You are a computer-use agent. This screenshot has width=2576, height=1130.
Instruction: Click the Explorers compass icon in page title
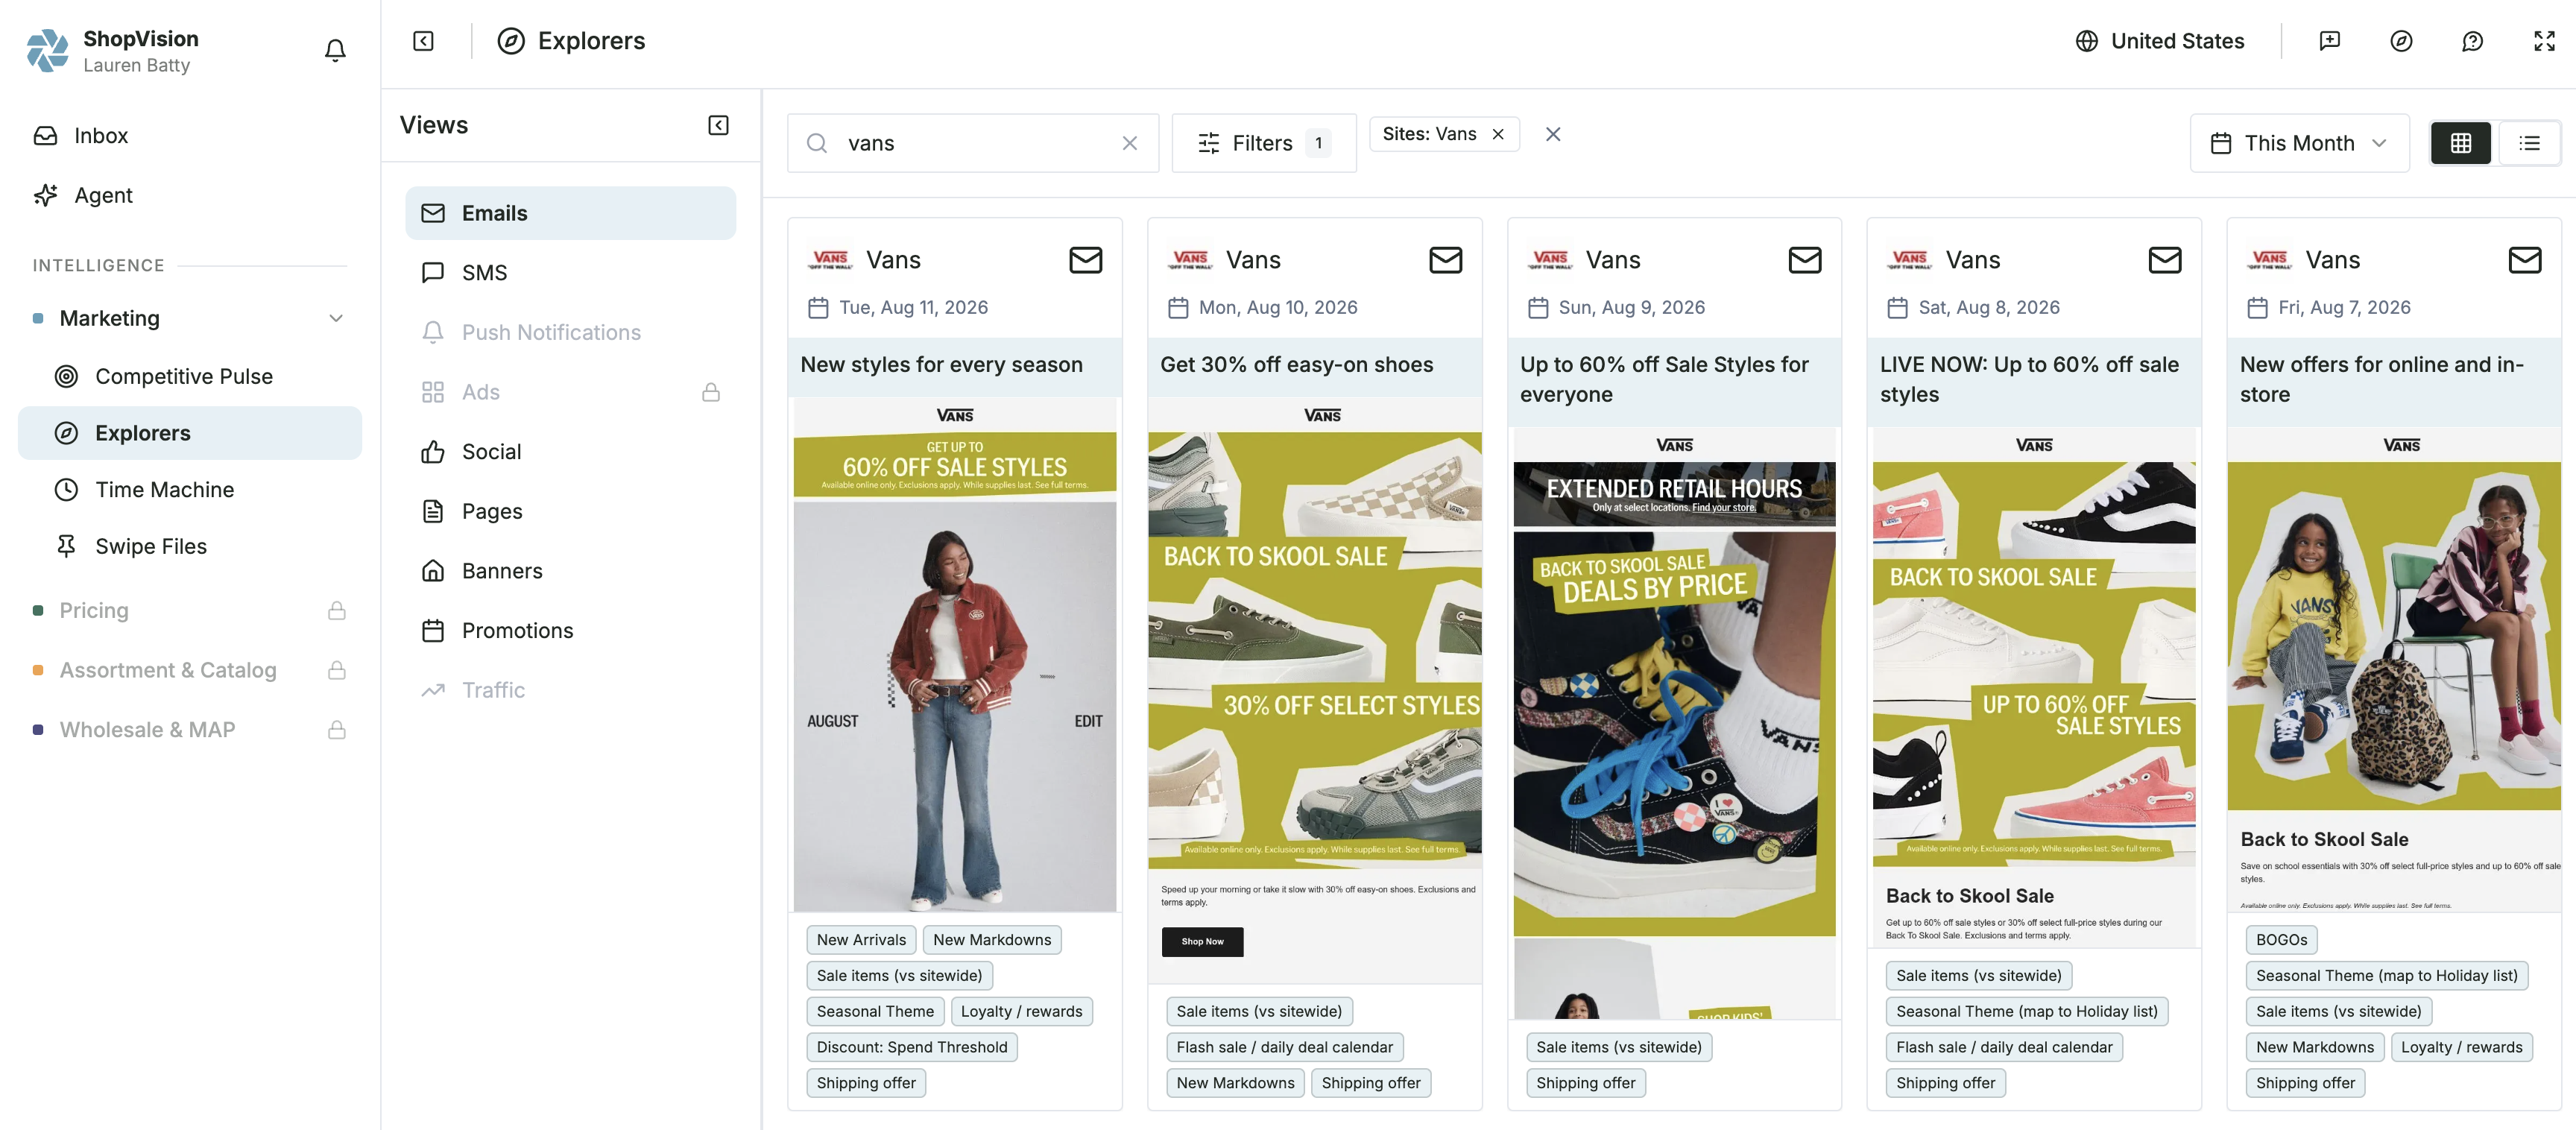(511, 41)
